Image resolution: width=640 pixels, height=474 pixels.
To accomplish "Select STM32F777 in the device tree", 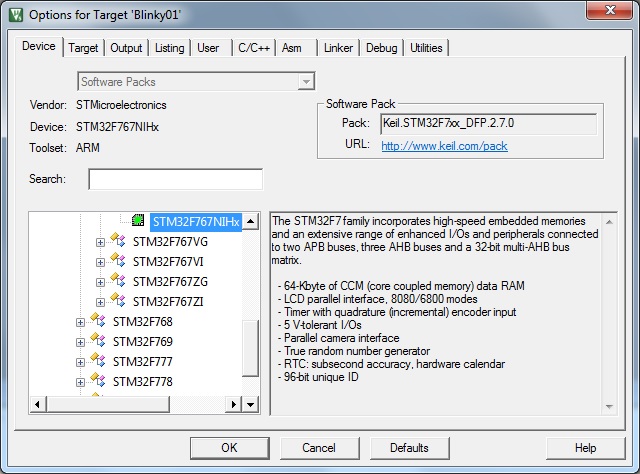I will click(143, 362).
